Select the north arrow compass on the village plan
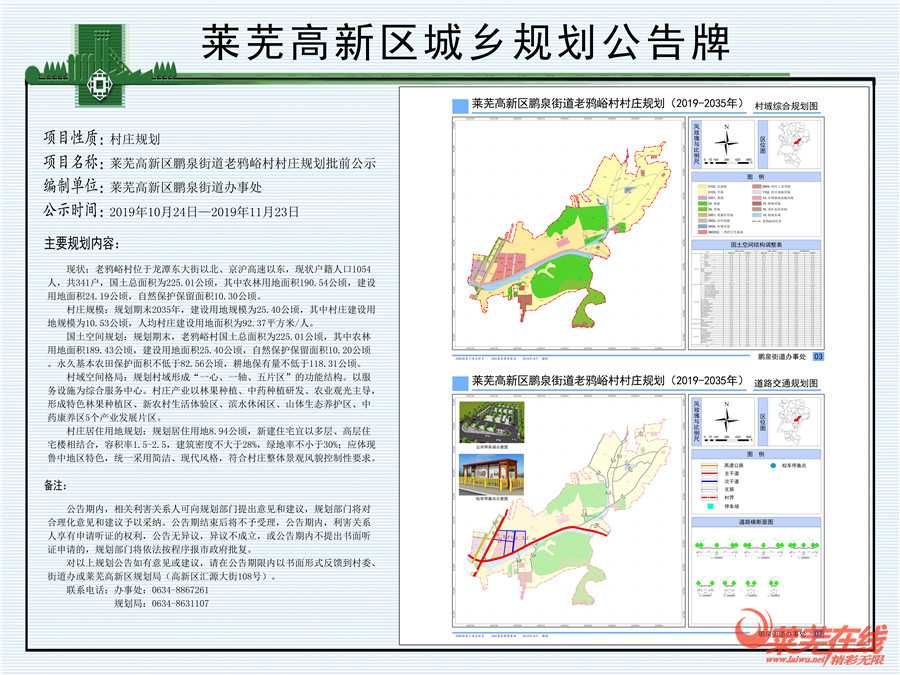The height and width of the screenshot is (675, 900). pyautogui.click(x=727, y=140)
